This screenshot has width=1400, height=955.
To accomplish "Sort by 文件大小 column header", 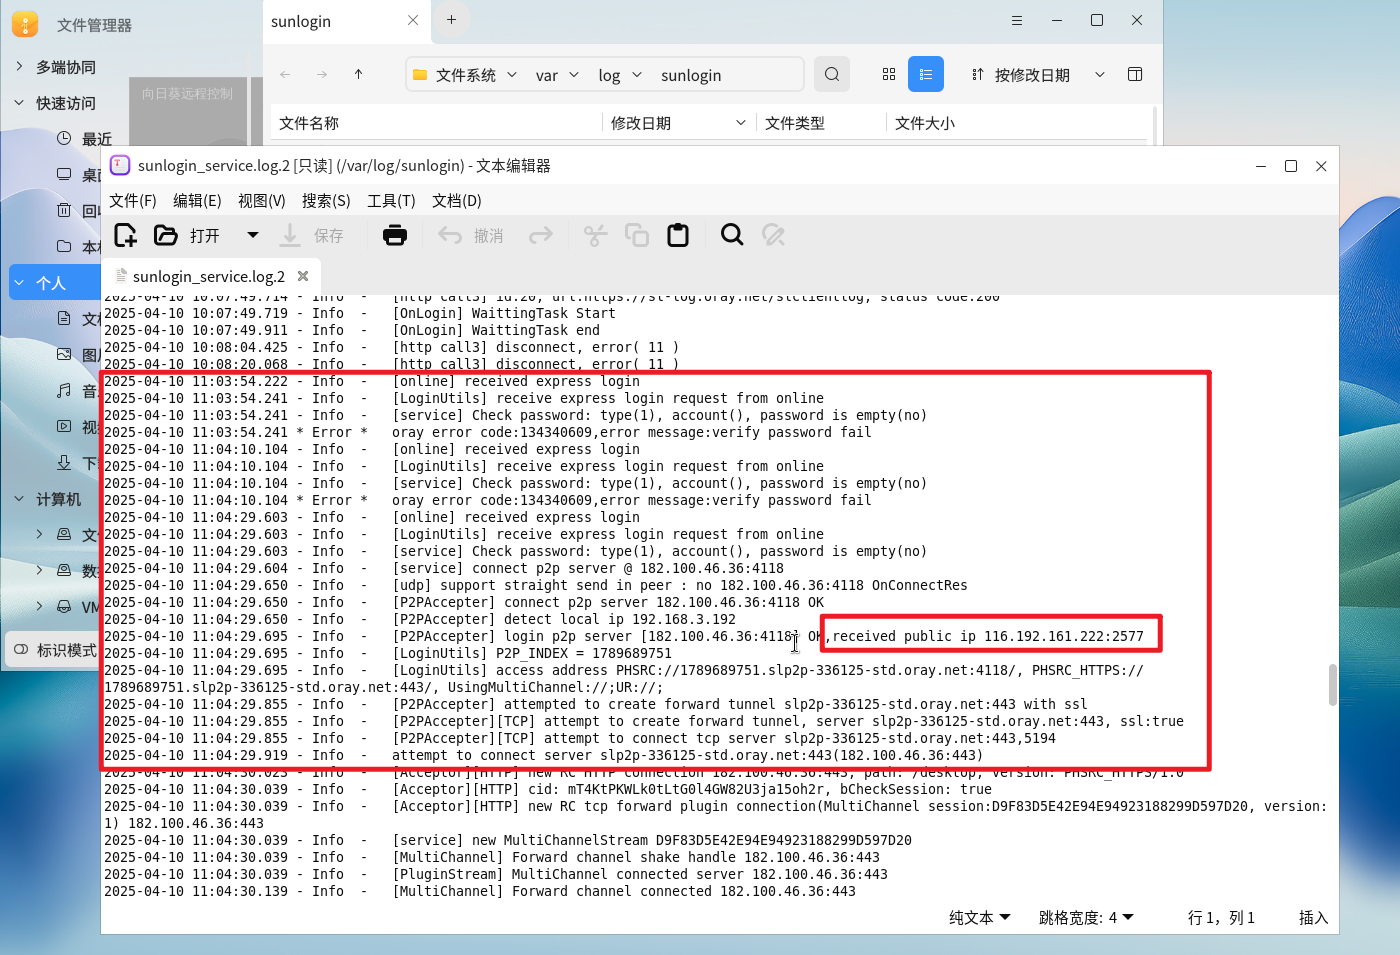I will (925, 123).
